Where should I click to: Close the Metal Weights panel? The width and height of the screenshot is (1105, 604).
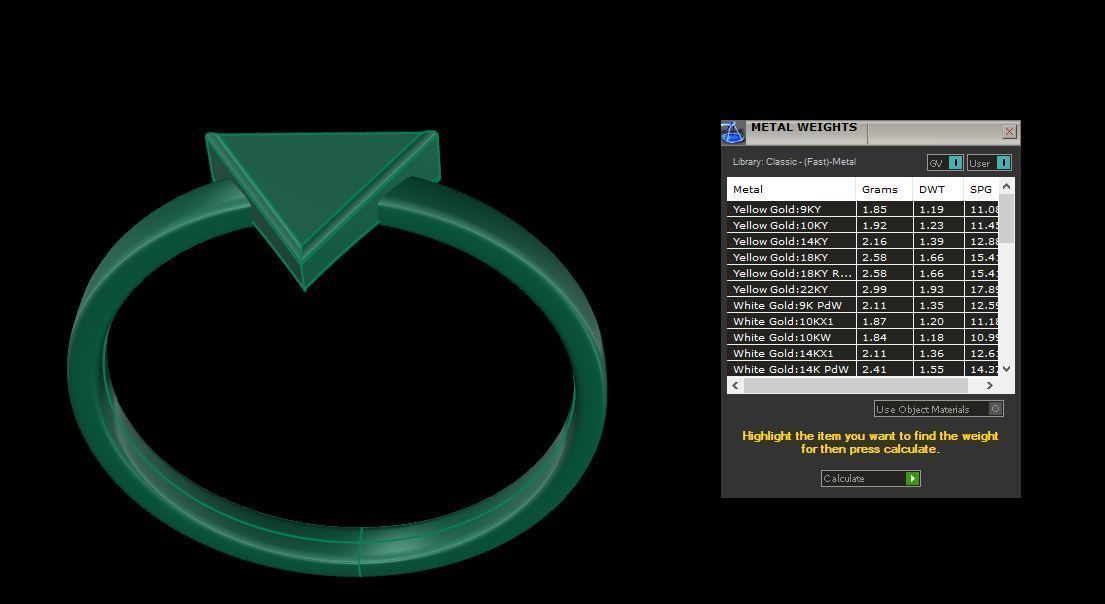pos(1009,132)
